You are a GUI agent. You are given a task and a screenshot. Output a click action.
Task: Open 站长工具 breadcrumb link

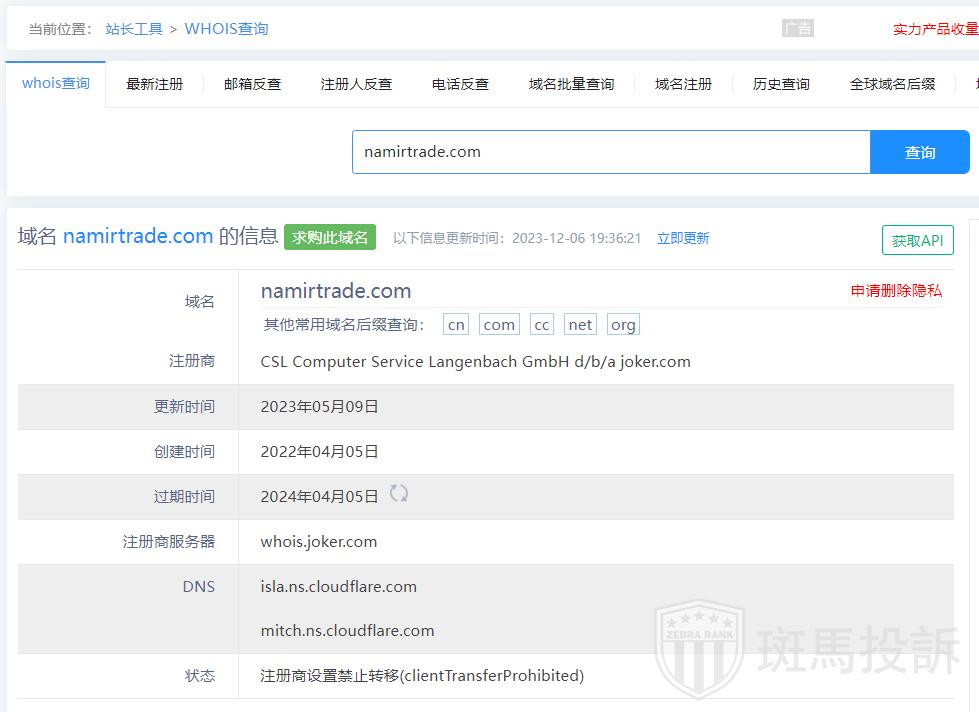point(134,29)
